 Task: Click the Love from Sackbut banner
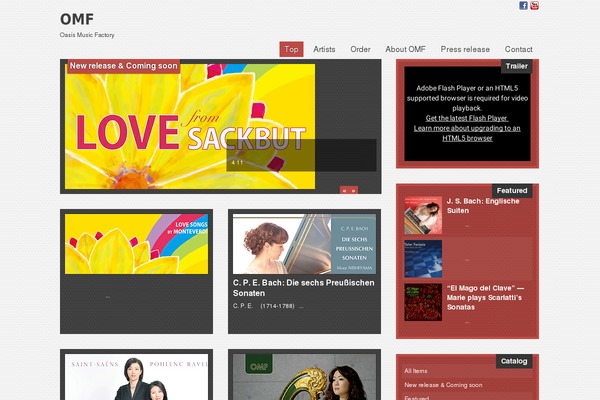(190, 126)
